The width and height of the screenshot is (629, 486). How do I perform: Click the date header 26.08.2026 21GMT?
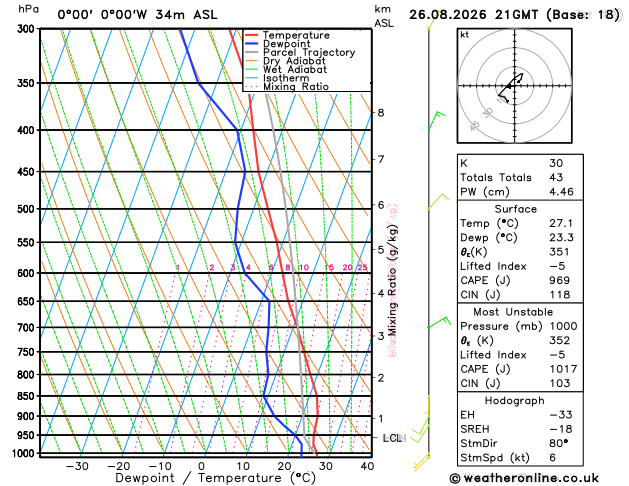click(x=473, y=15)
